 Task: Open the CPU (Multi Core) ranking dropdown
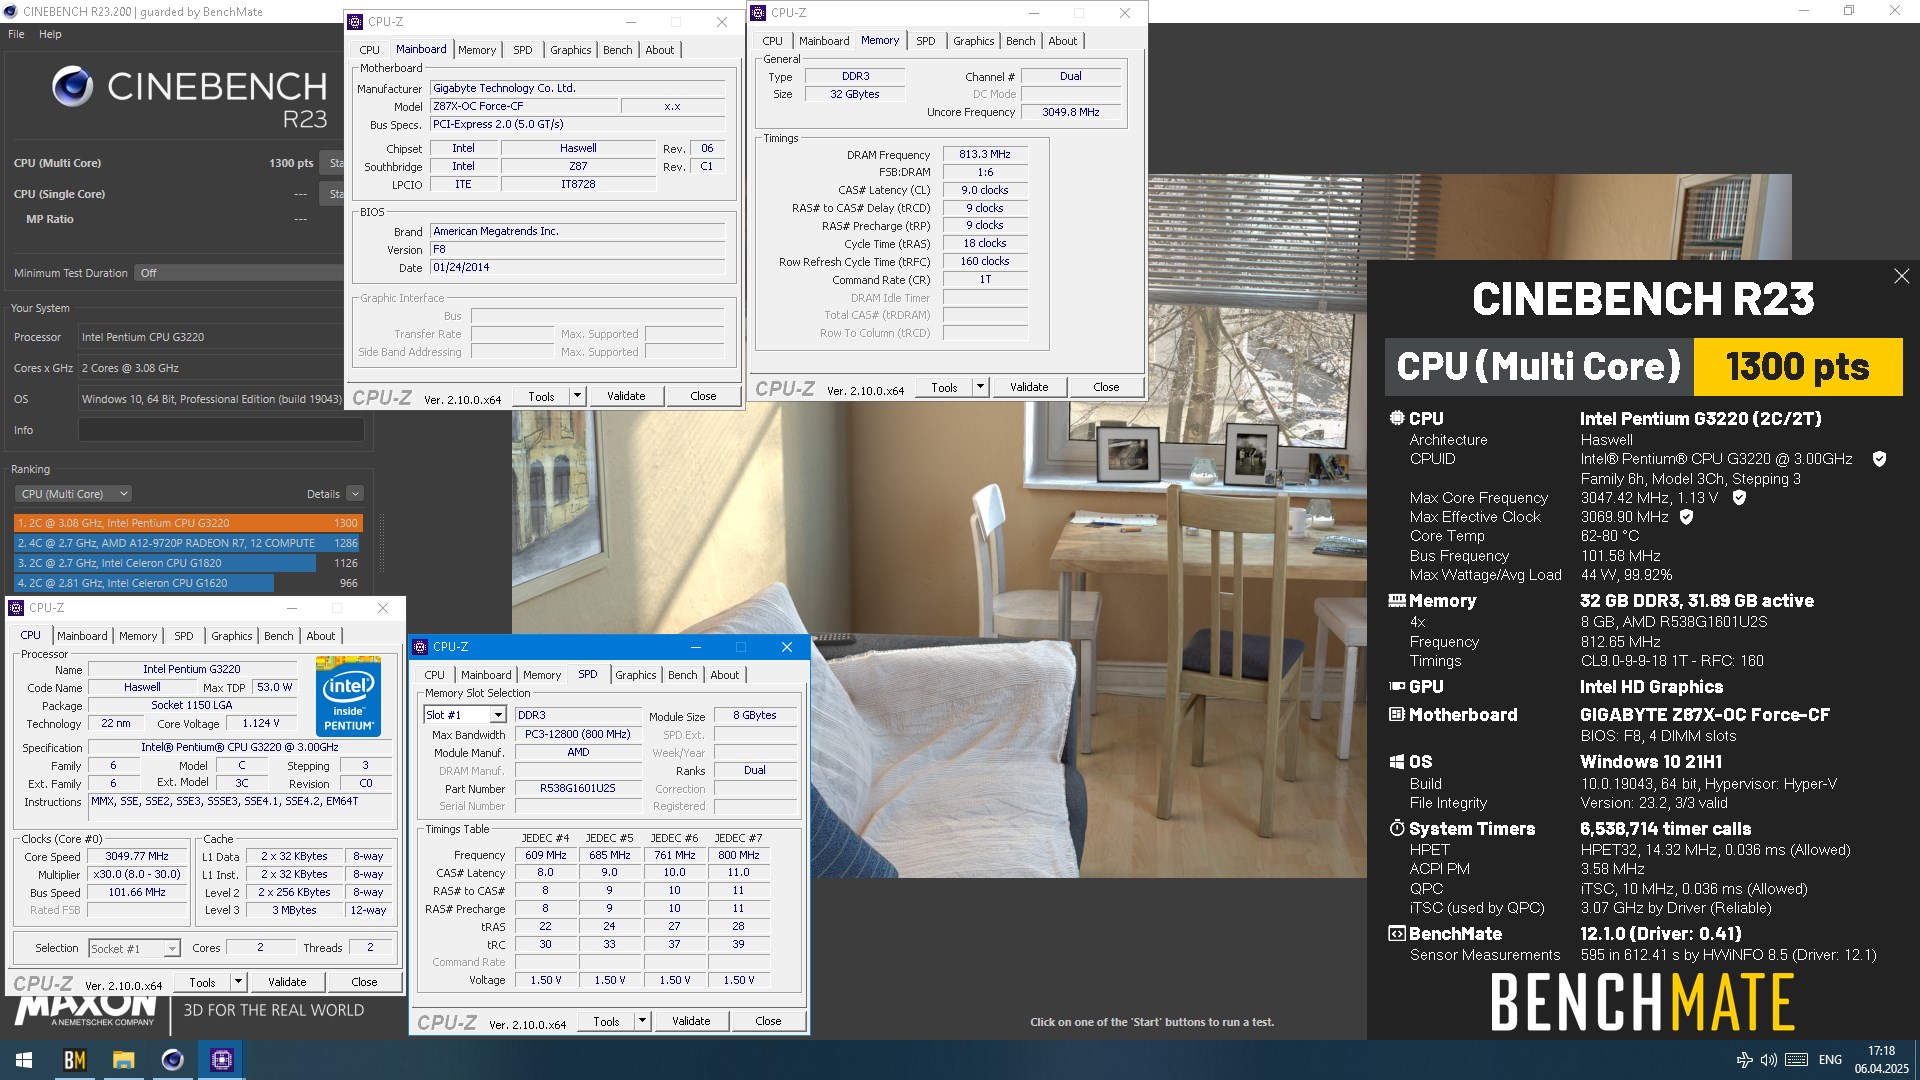75,494
